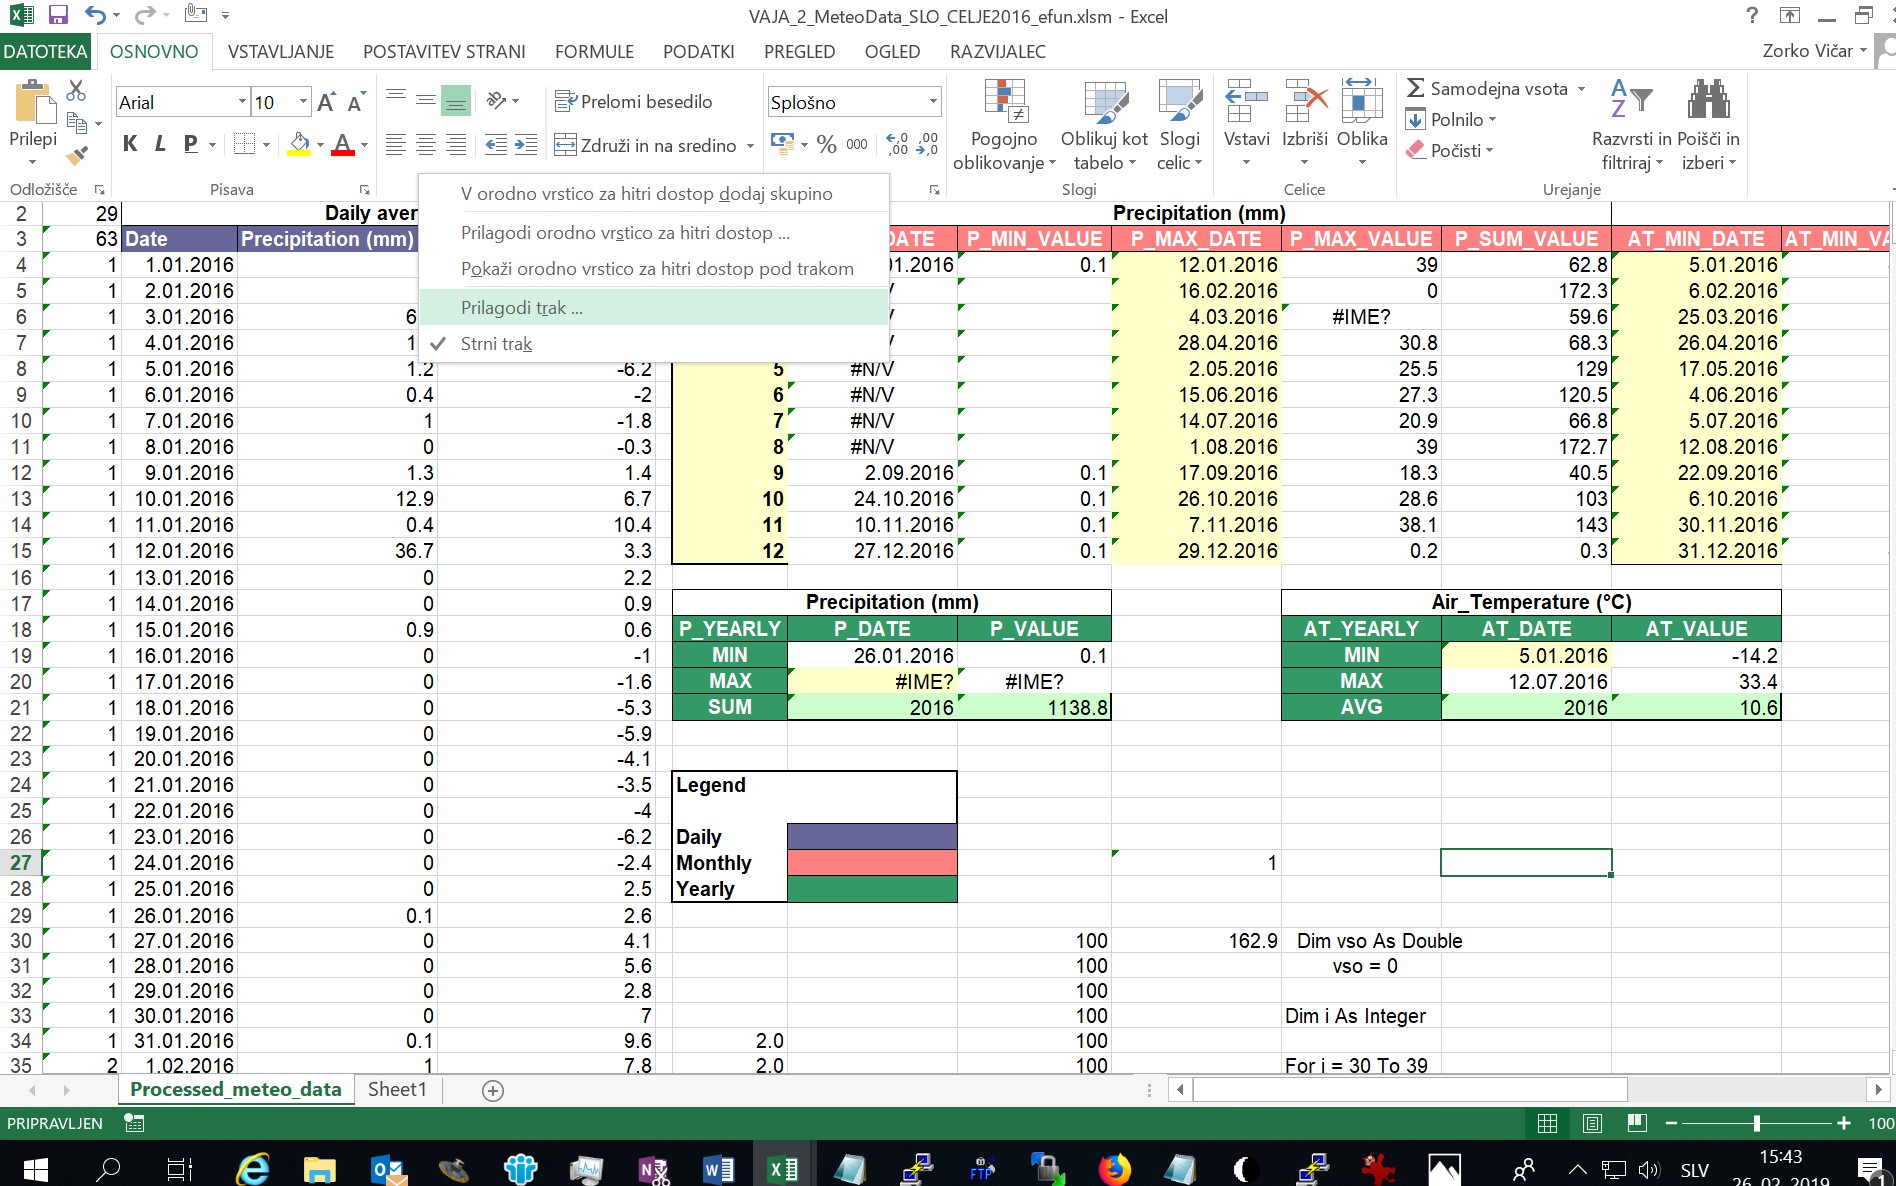The width and height of the screenshot is (1896, 1186).
Task: Select Prilagodi trak from context menu
Action: tap(521, 308)
